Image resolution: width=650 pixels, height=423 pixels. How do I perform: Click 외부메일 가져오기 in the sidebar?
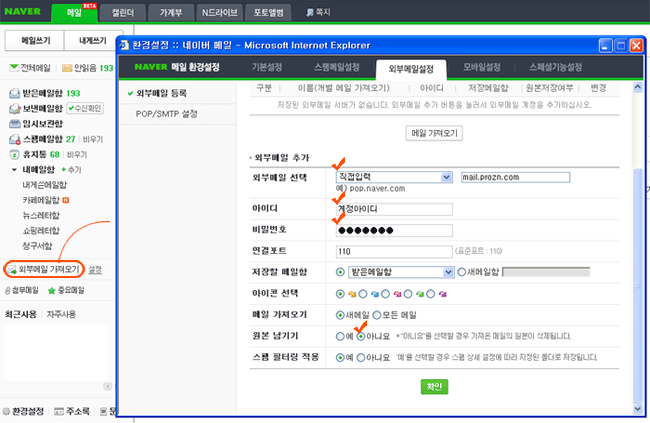pos(47,269)
